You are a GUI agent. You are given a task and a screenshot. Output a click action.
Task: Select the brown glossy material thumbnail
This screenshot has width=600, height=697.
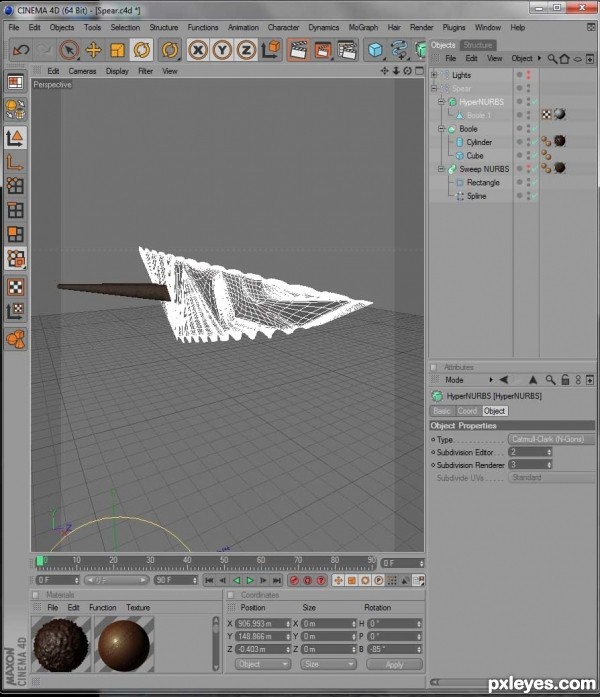(124, 644)
